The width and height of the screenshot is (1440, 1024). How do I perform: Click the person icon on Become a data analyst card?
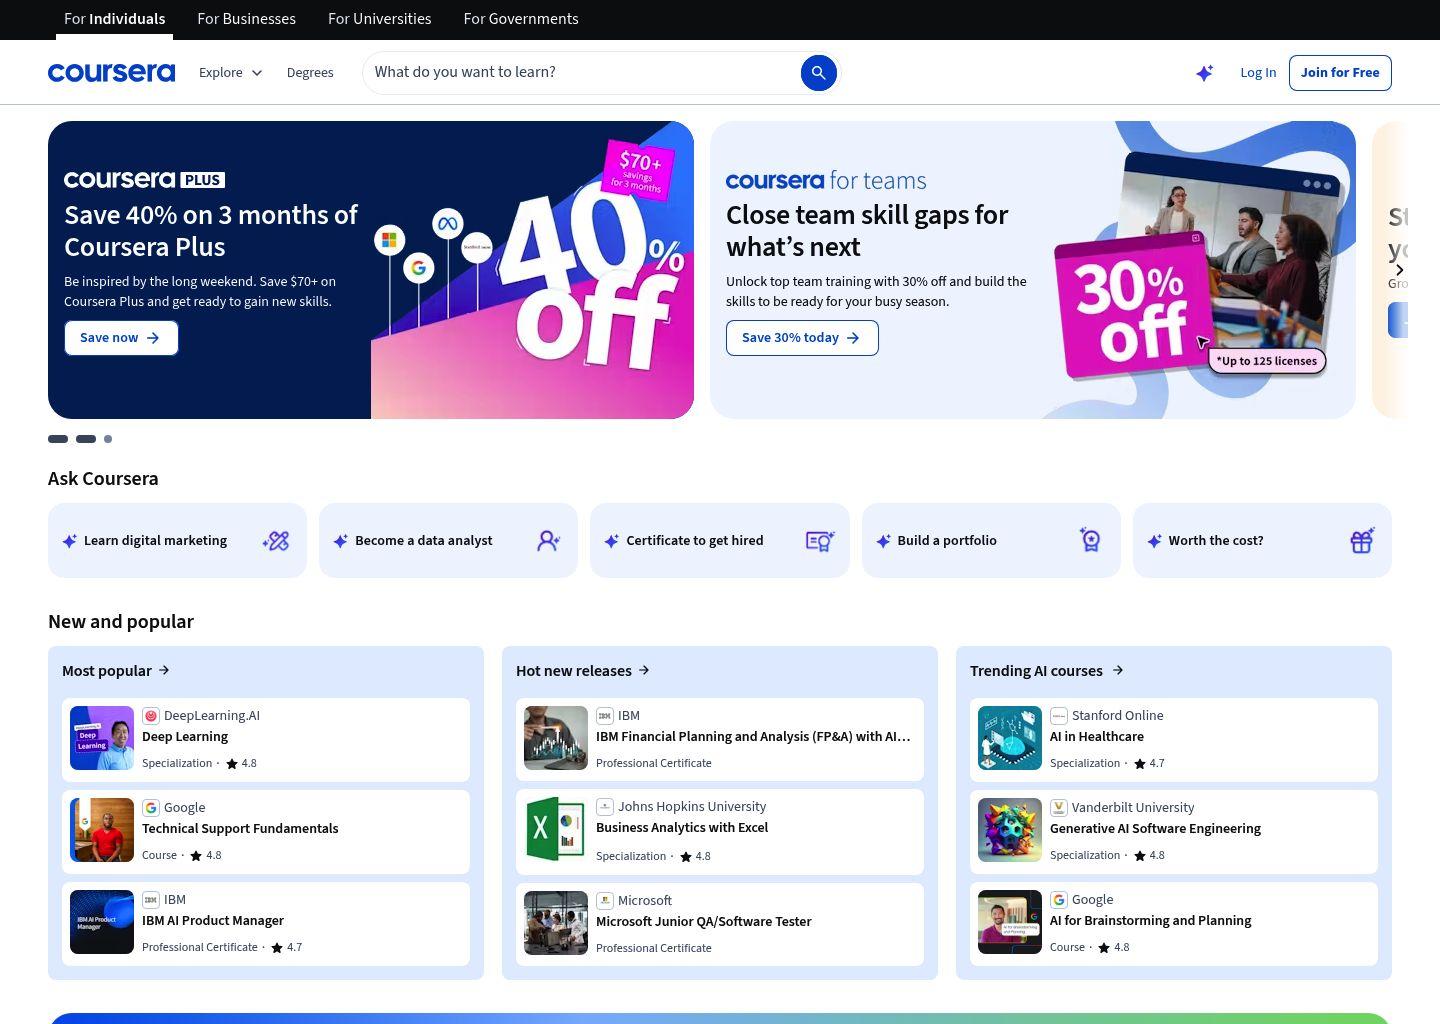[548, 540]
